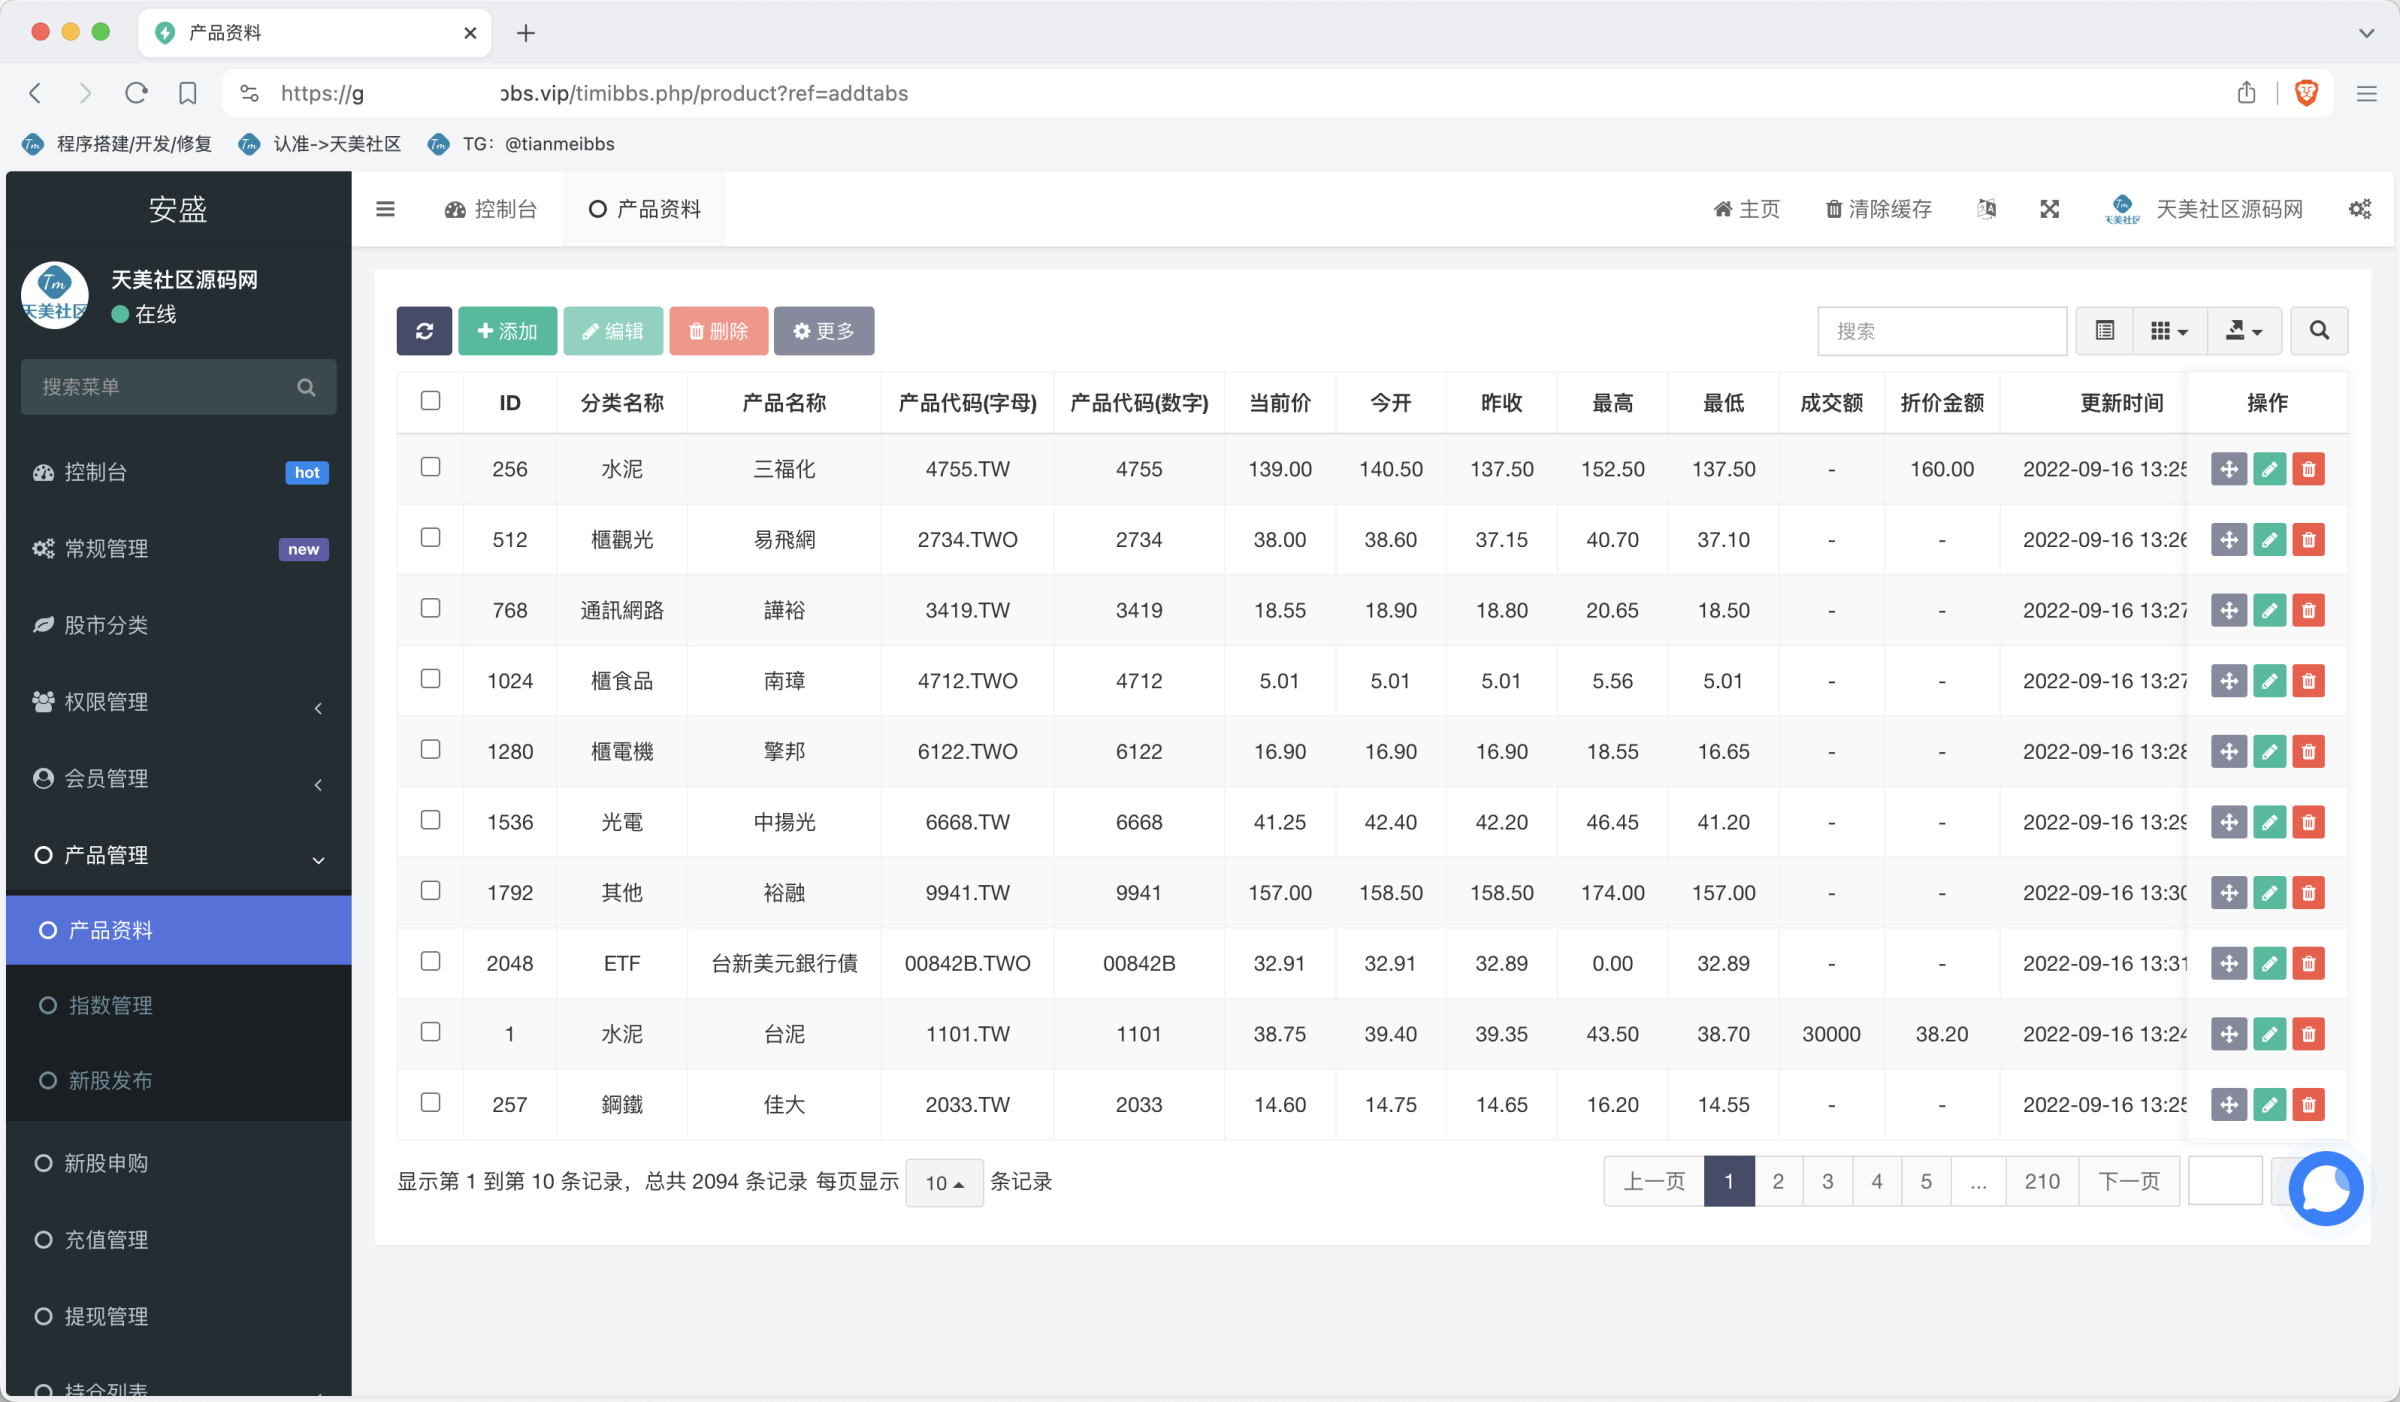Image resolution: width=2400 pixels, height=1402 pixels.
Task: Tick the checkbox for row ID 1024
Action: tap(430, 679)
